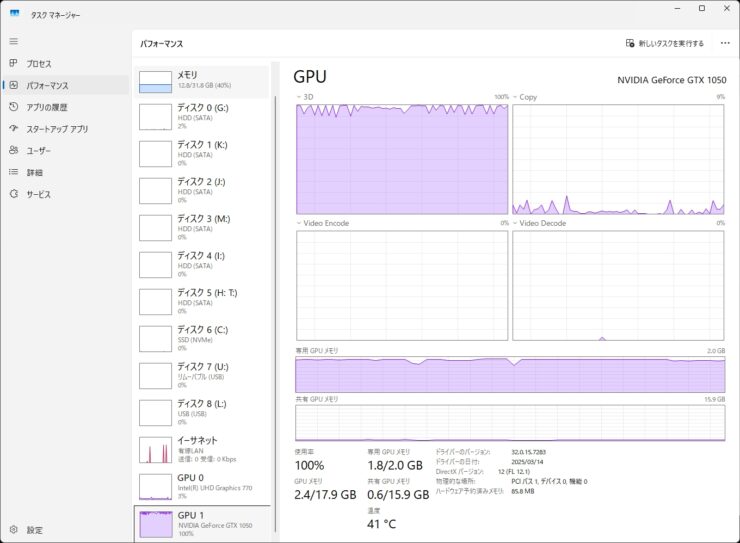Open スタートアップ アプリ (Startup apps) page
The image size is (740, 543).
[56, 129]
